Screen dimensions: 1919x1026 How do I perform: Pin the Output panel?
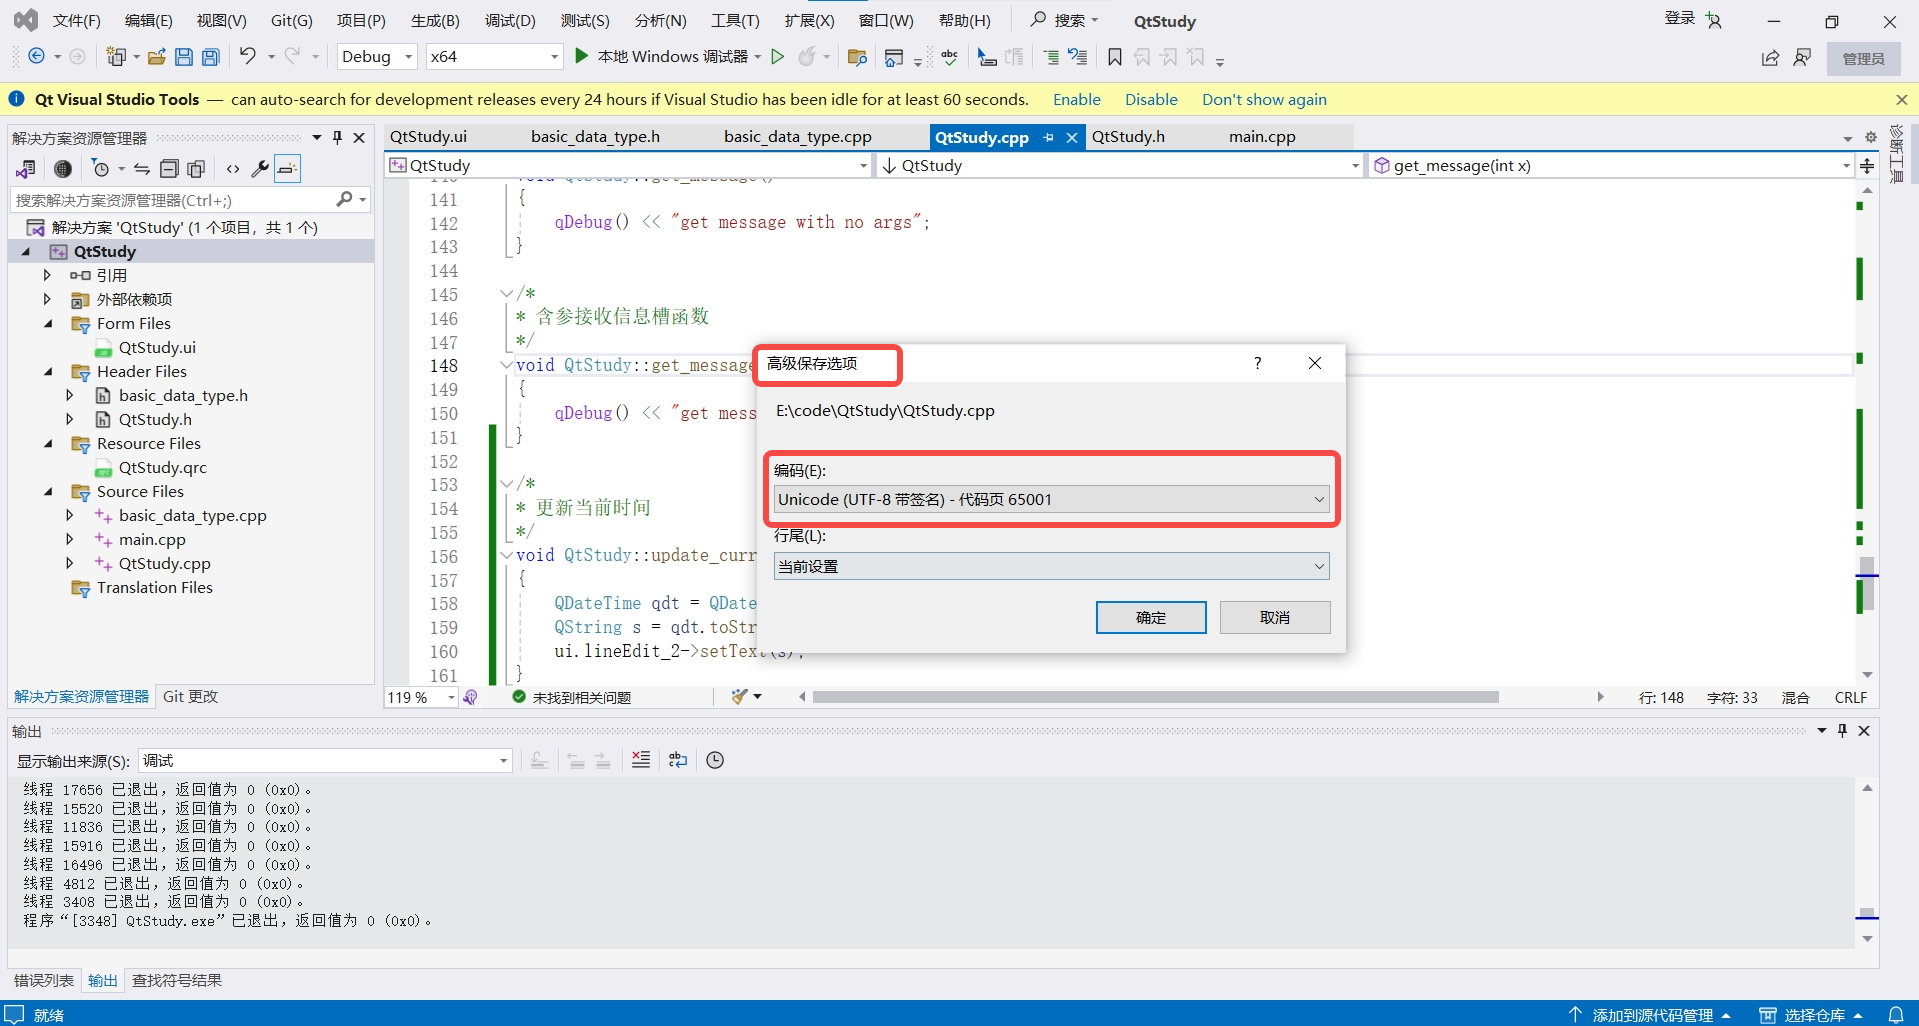tap(1842, 731)
